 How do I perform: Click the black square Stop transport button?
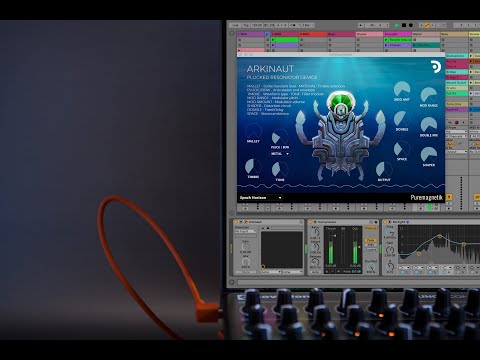404,25
